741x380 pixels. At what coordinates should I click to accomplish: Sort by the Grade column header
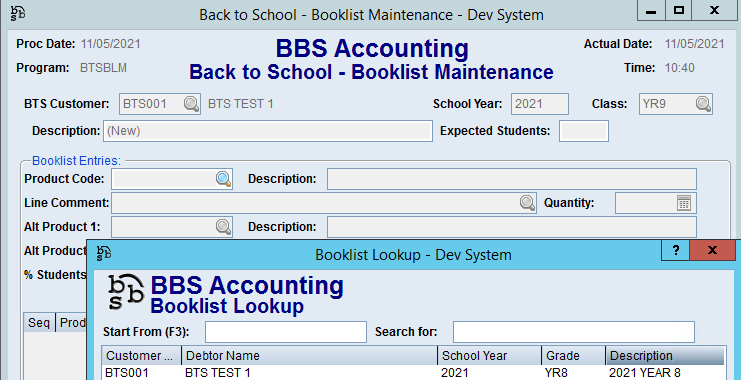[574, 355]
